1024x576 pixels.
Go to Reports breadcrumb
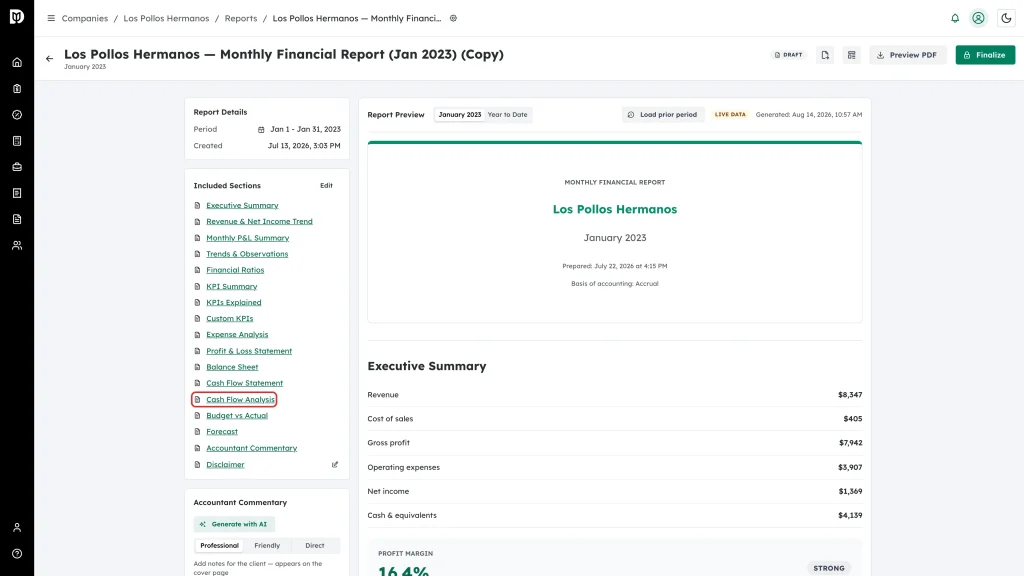(x=241, y=18)
